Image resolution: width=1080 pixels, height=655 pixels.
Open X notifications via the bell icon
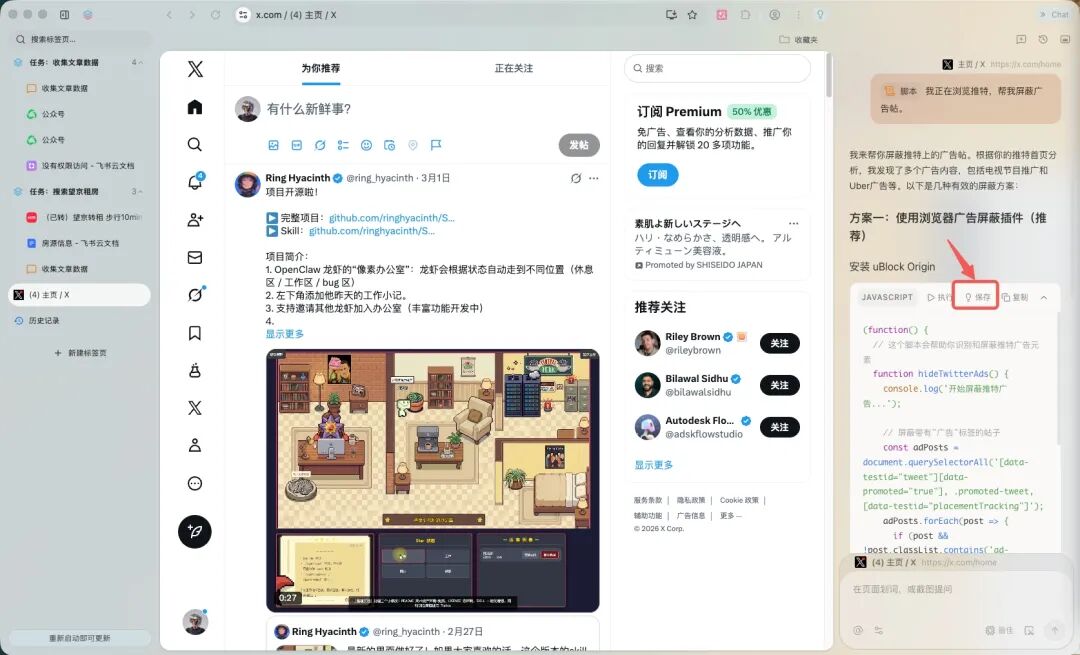pyautogui.click(x=194, y=180)
